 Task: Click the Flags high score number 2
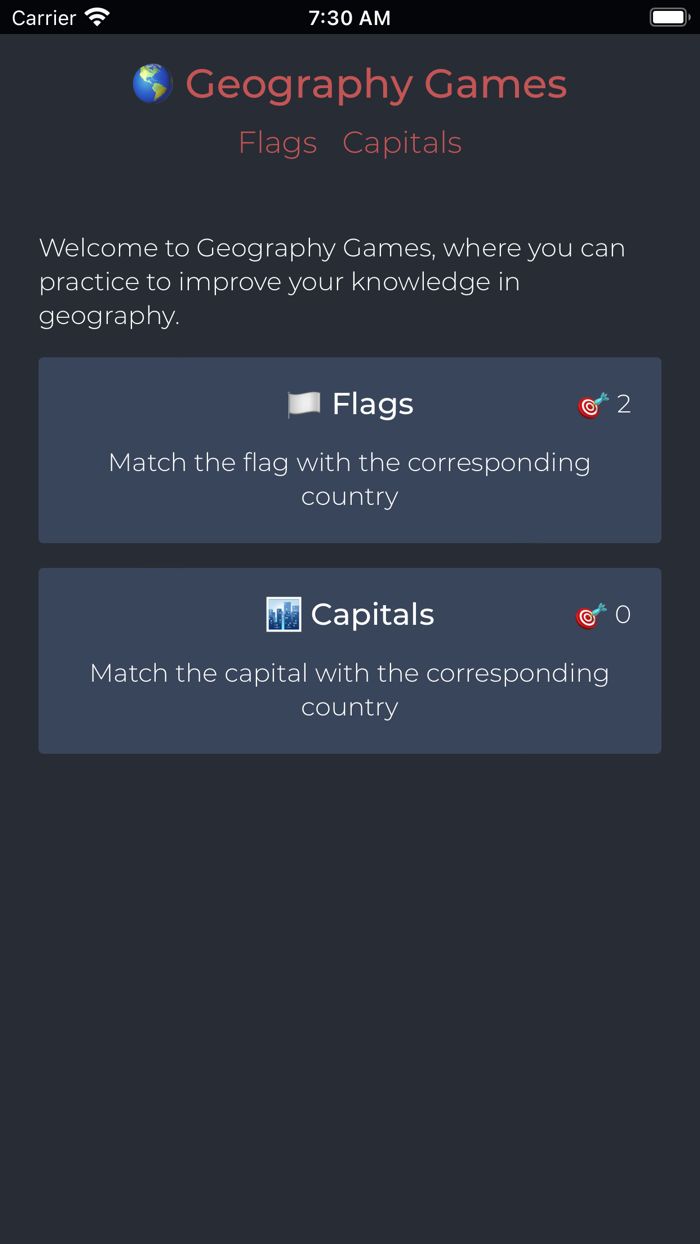point(624,404)
